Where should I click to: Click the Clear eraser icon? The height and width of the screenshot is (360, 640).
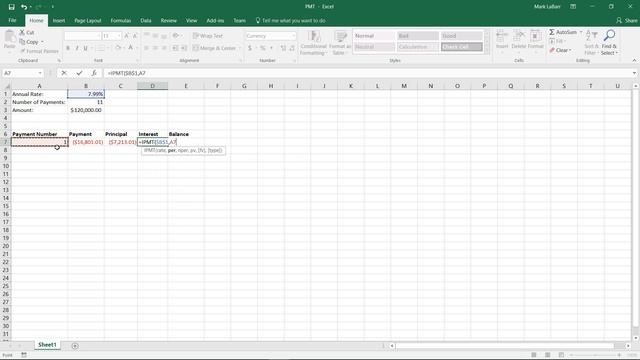[x=552, y=50]
